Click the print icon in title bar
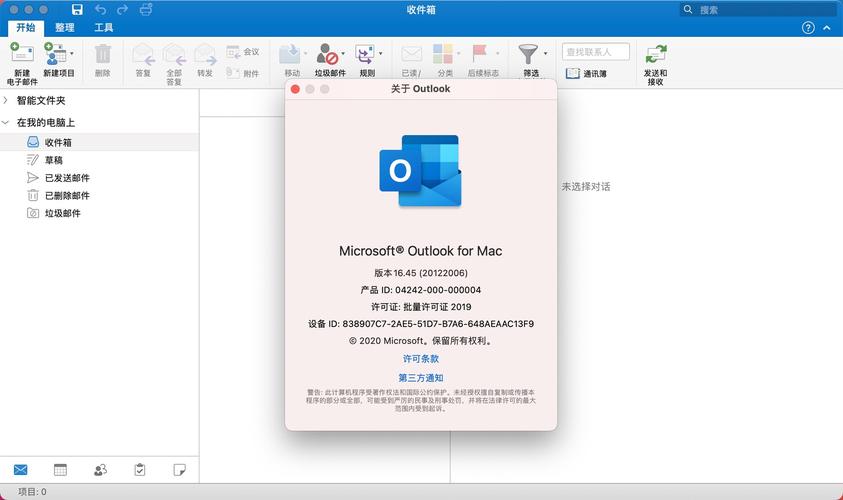 tap(146, 9)
